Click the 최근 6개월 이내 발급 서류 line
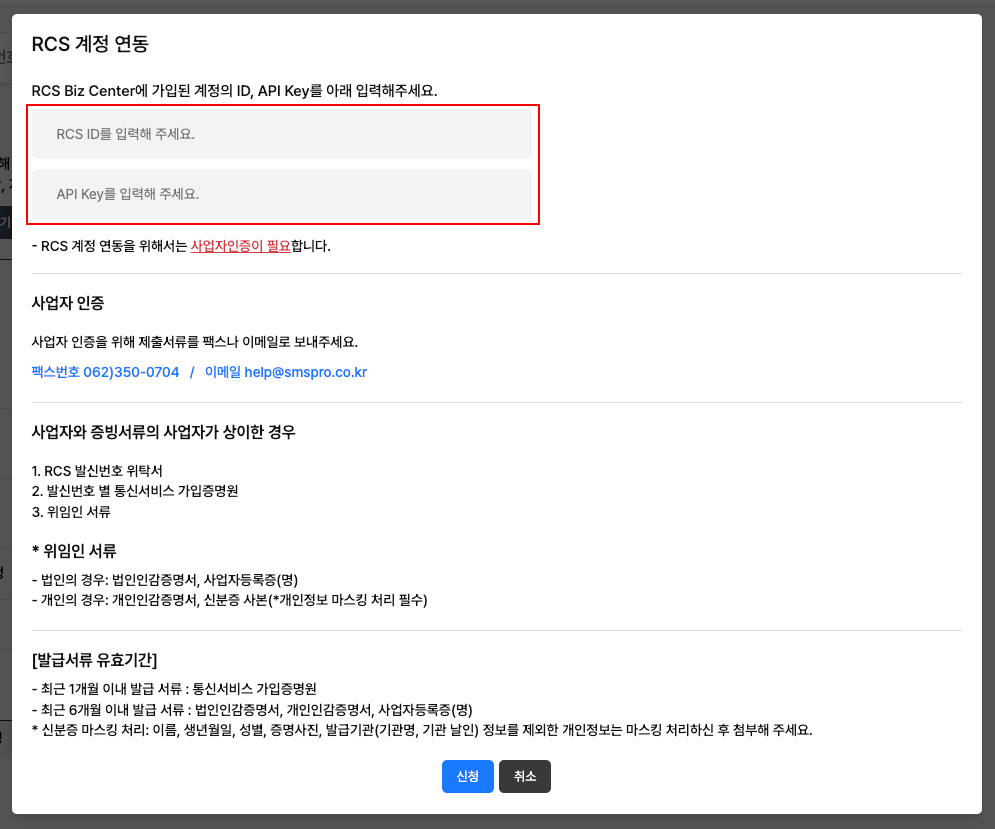995x829 pixels. (x=252, y=709)
